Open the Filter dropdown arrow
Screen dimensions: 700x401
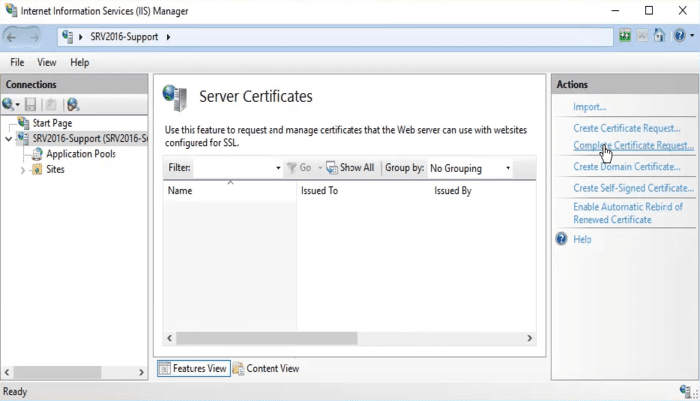(x=278, y=168)
